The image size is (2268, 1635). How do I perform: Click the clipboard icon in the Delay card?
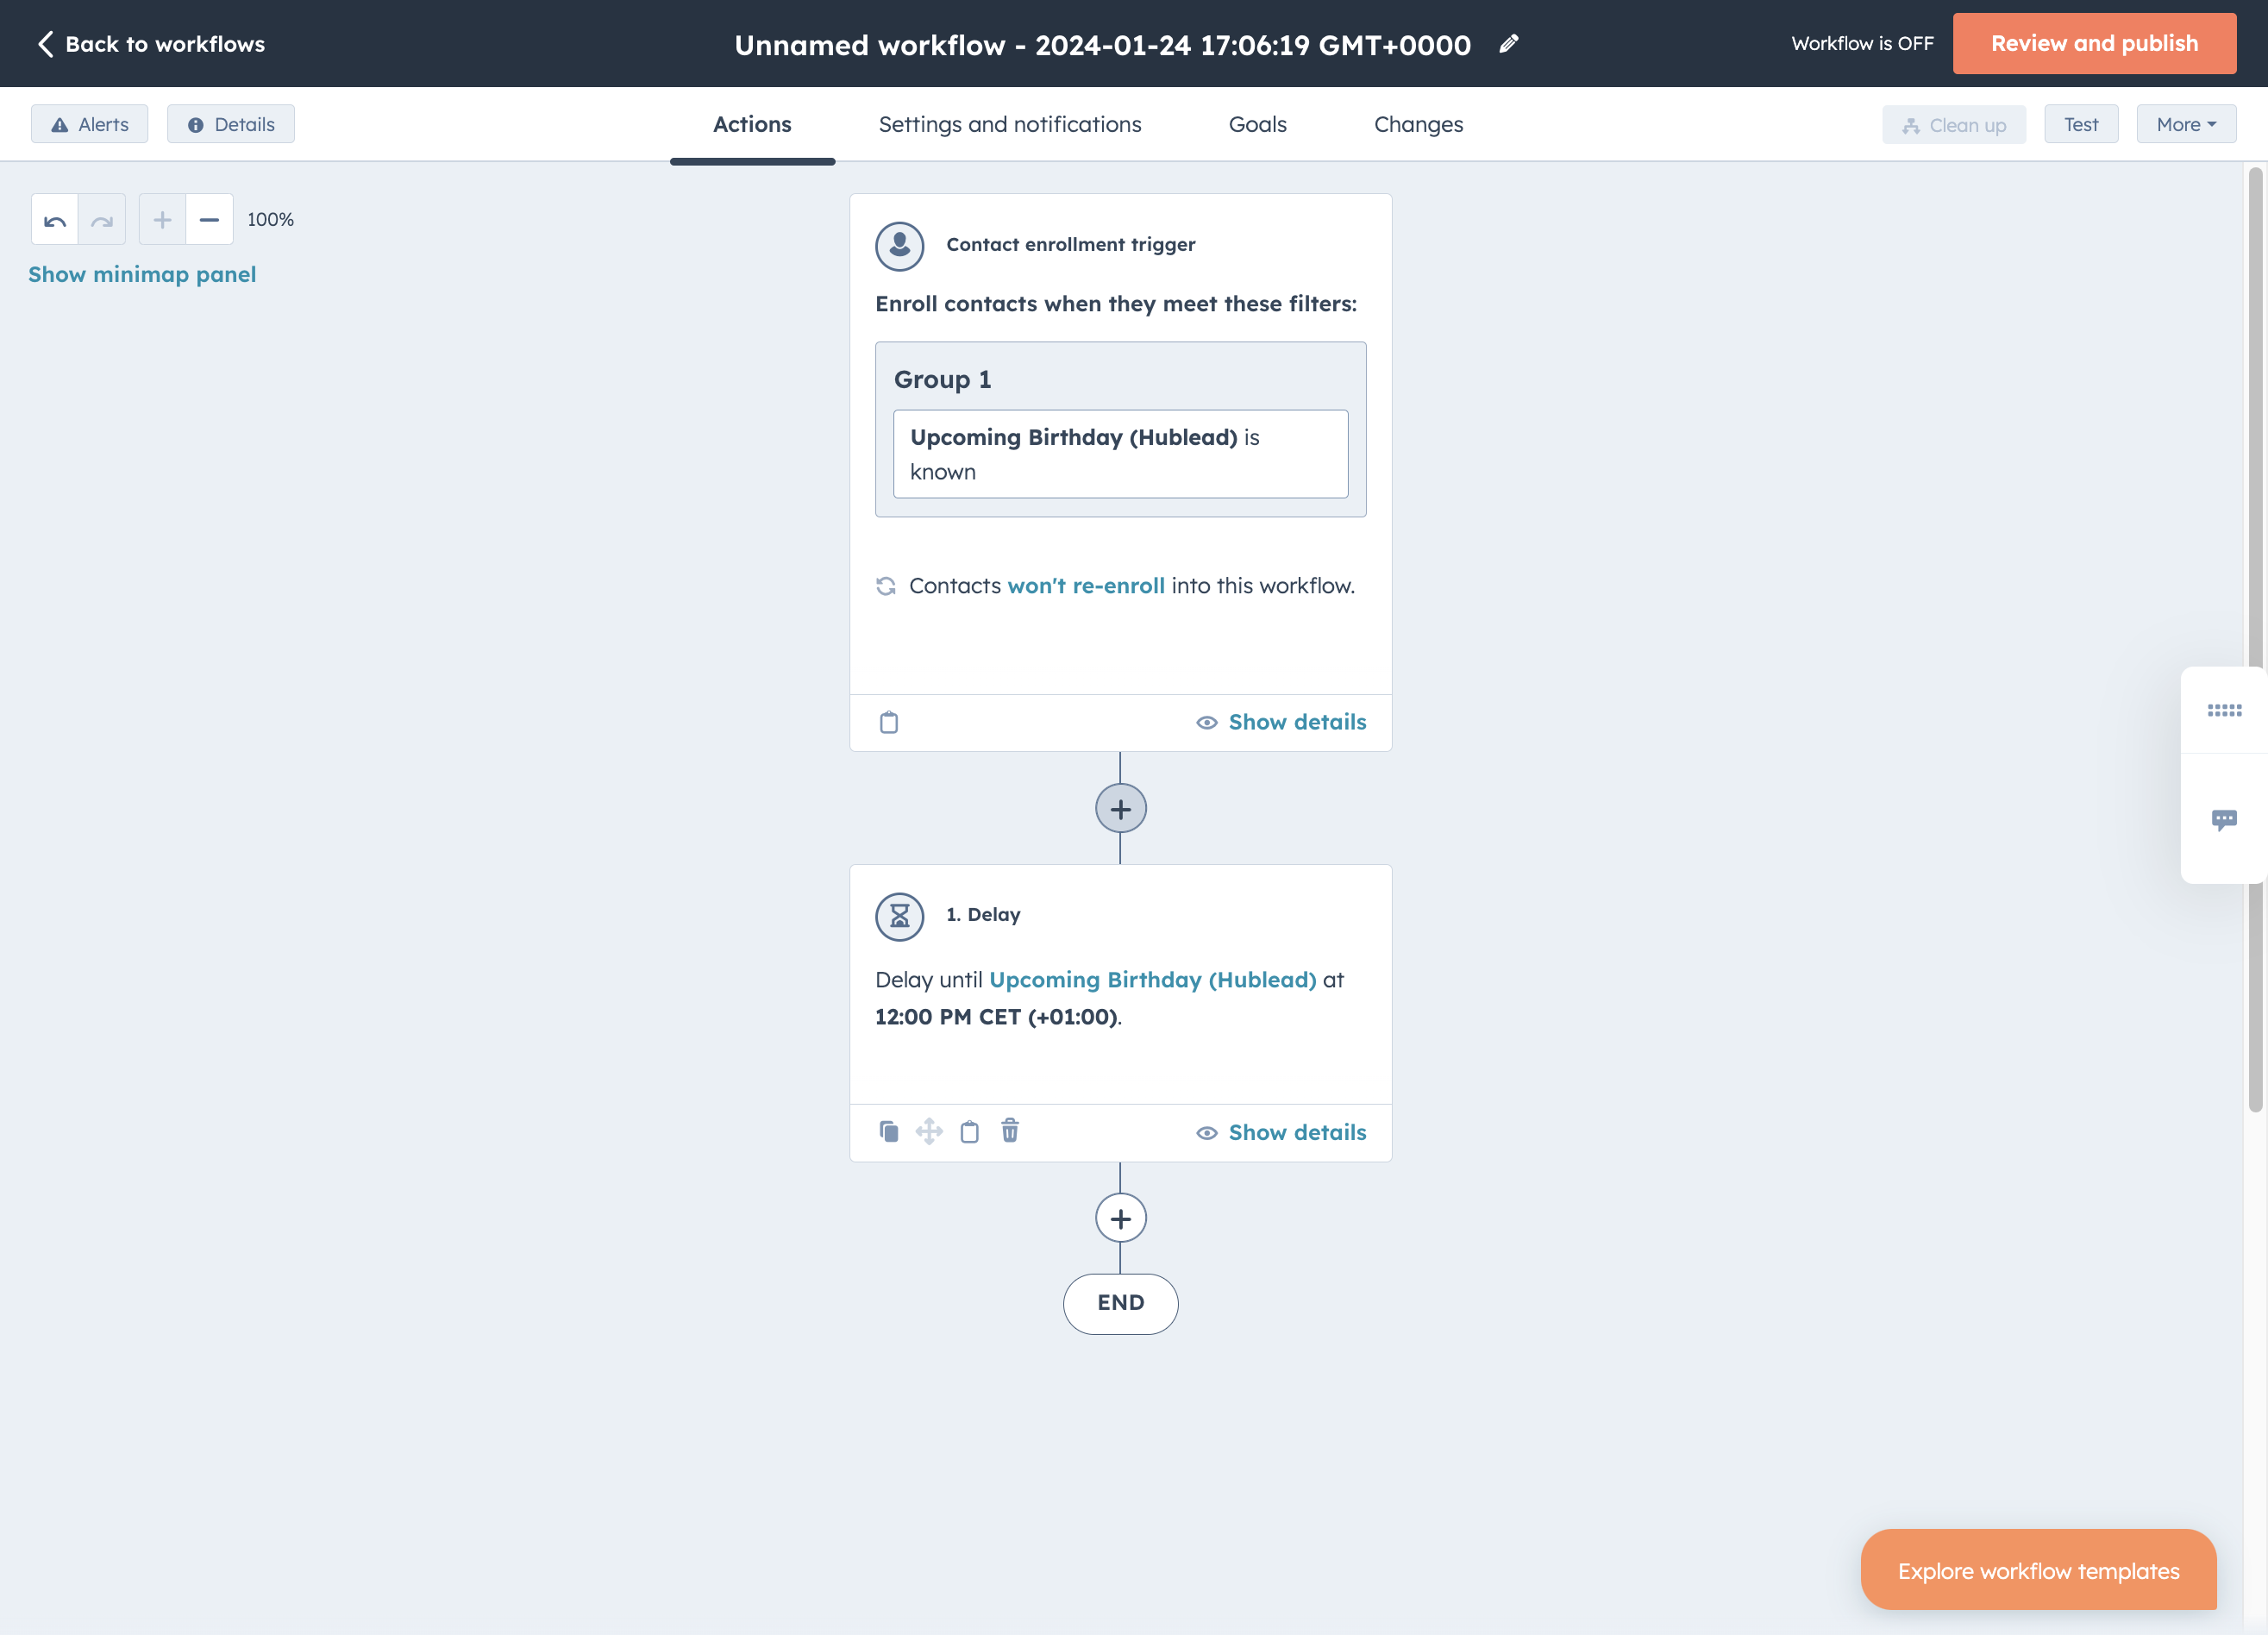(969, 1131)
